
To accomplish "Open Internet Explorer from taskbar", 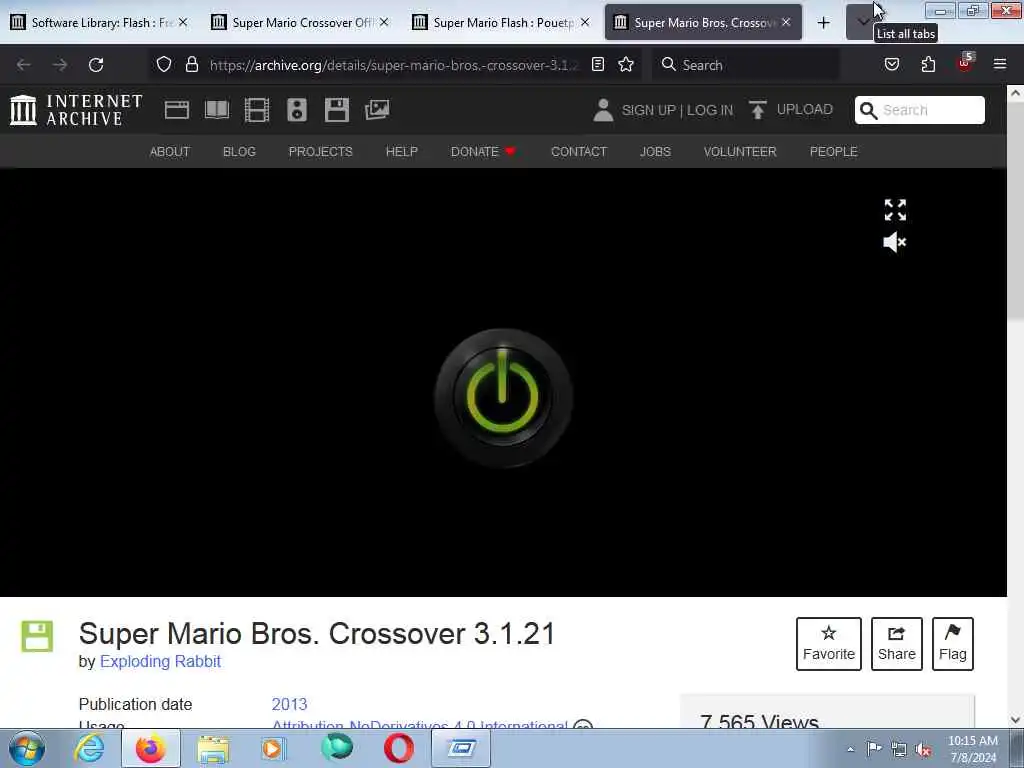I will pyautogui.click(x=89, y=748).
